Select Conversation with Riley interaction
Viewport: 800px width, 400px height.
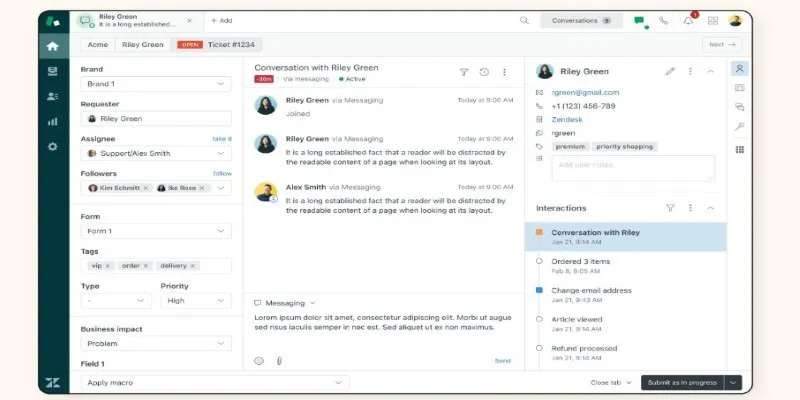[x=626, y=237]
